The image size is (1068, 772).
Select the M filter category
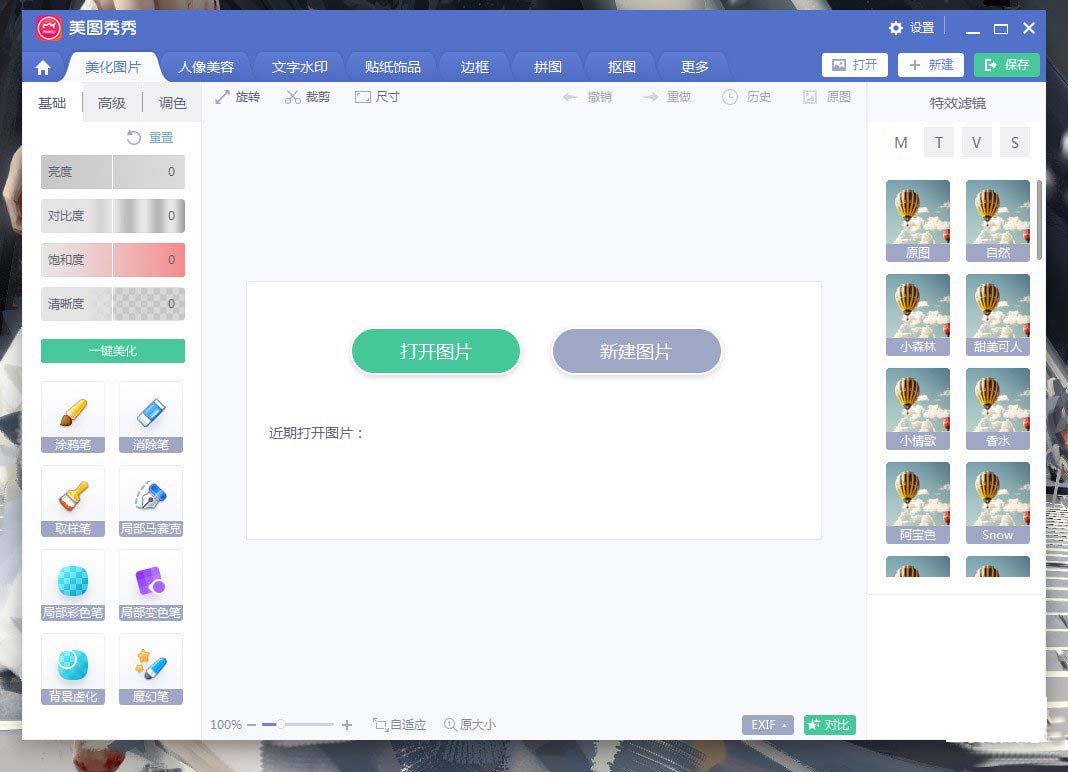[x=900, y=142]
